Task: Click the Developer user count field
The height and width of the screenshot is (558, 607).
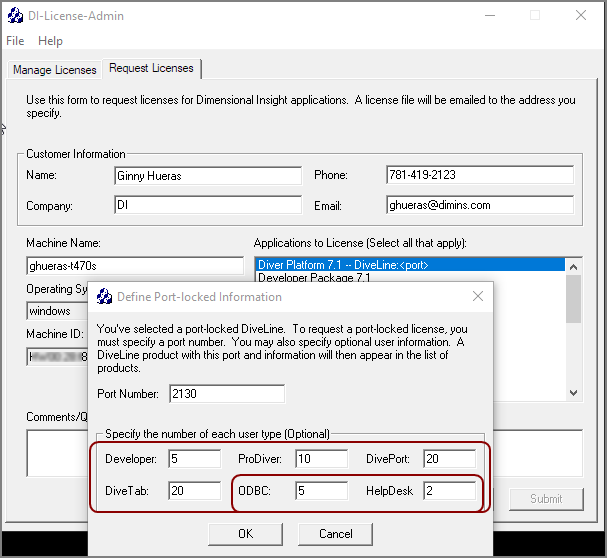Action: 195,459
